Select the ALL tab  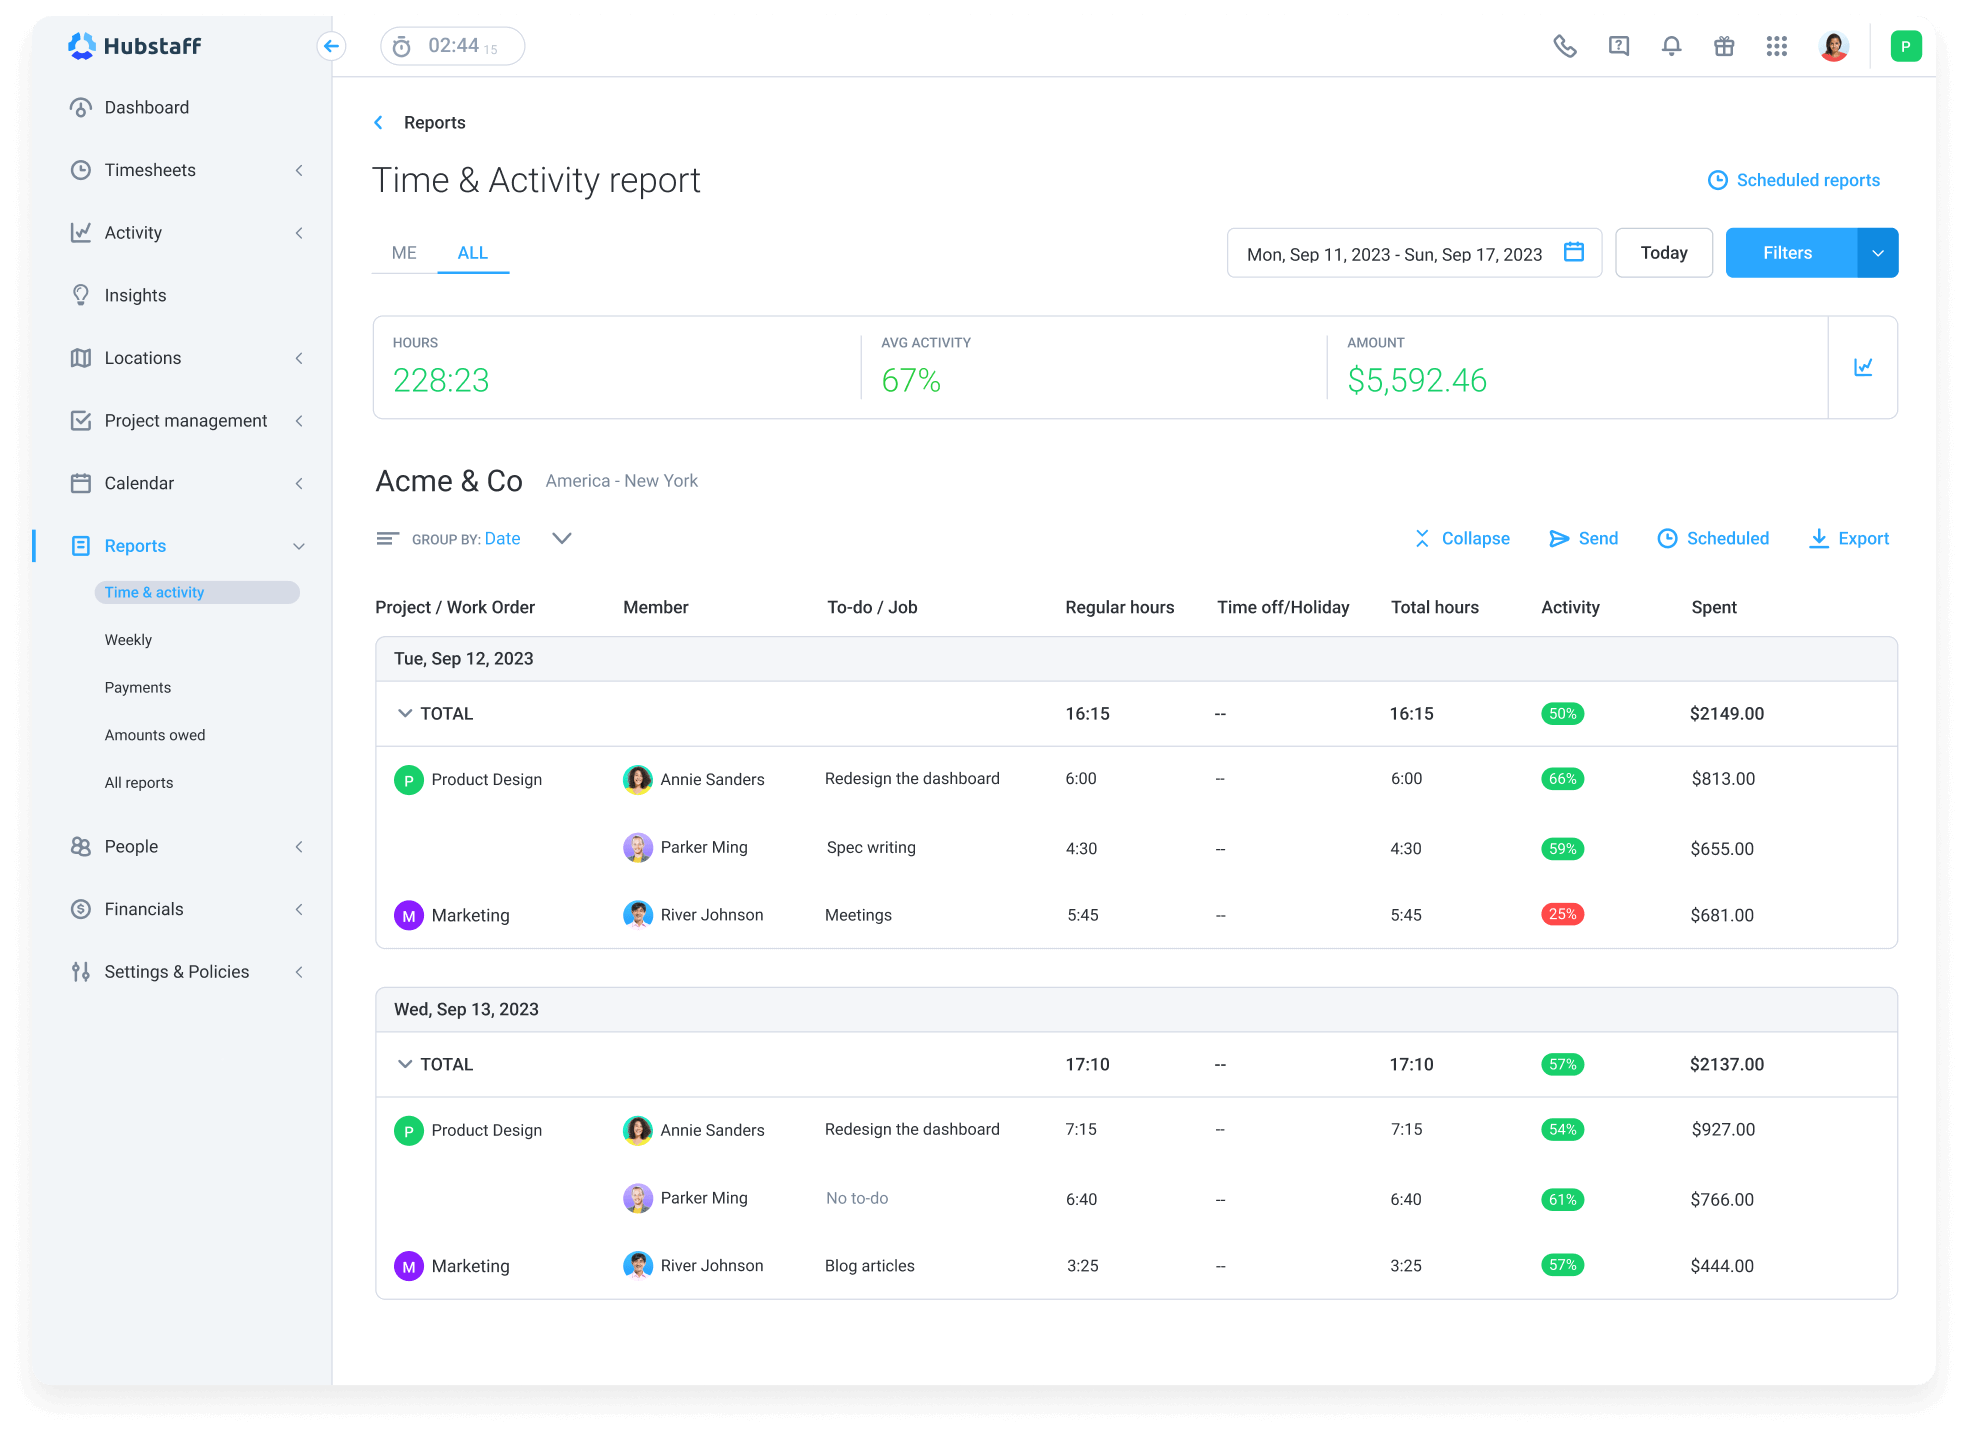(472, 253)
